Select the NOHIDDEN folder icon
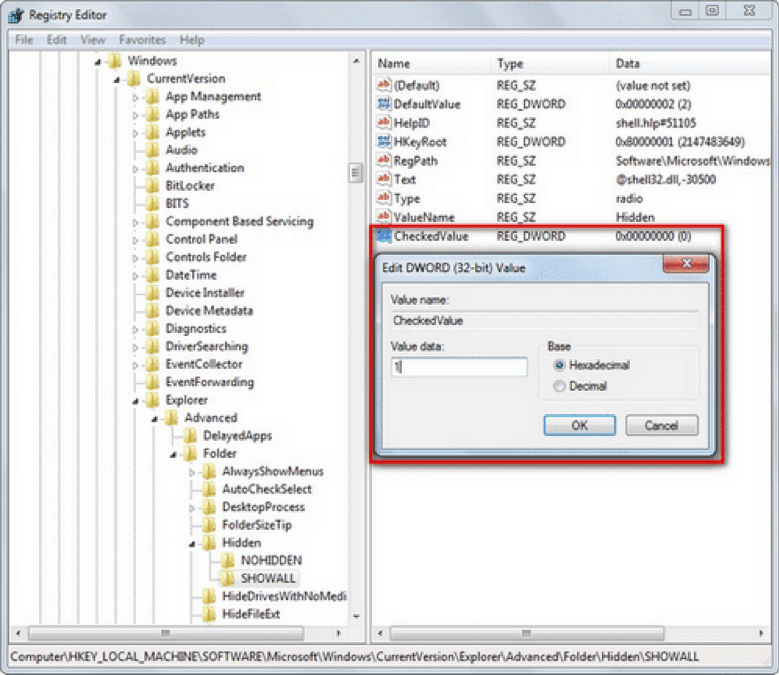The width and height of the screenshot is (779, 675). click(227, 560)
